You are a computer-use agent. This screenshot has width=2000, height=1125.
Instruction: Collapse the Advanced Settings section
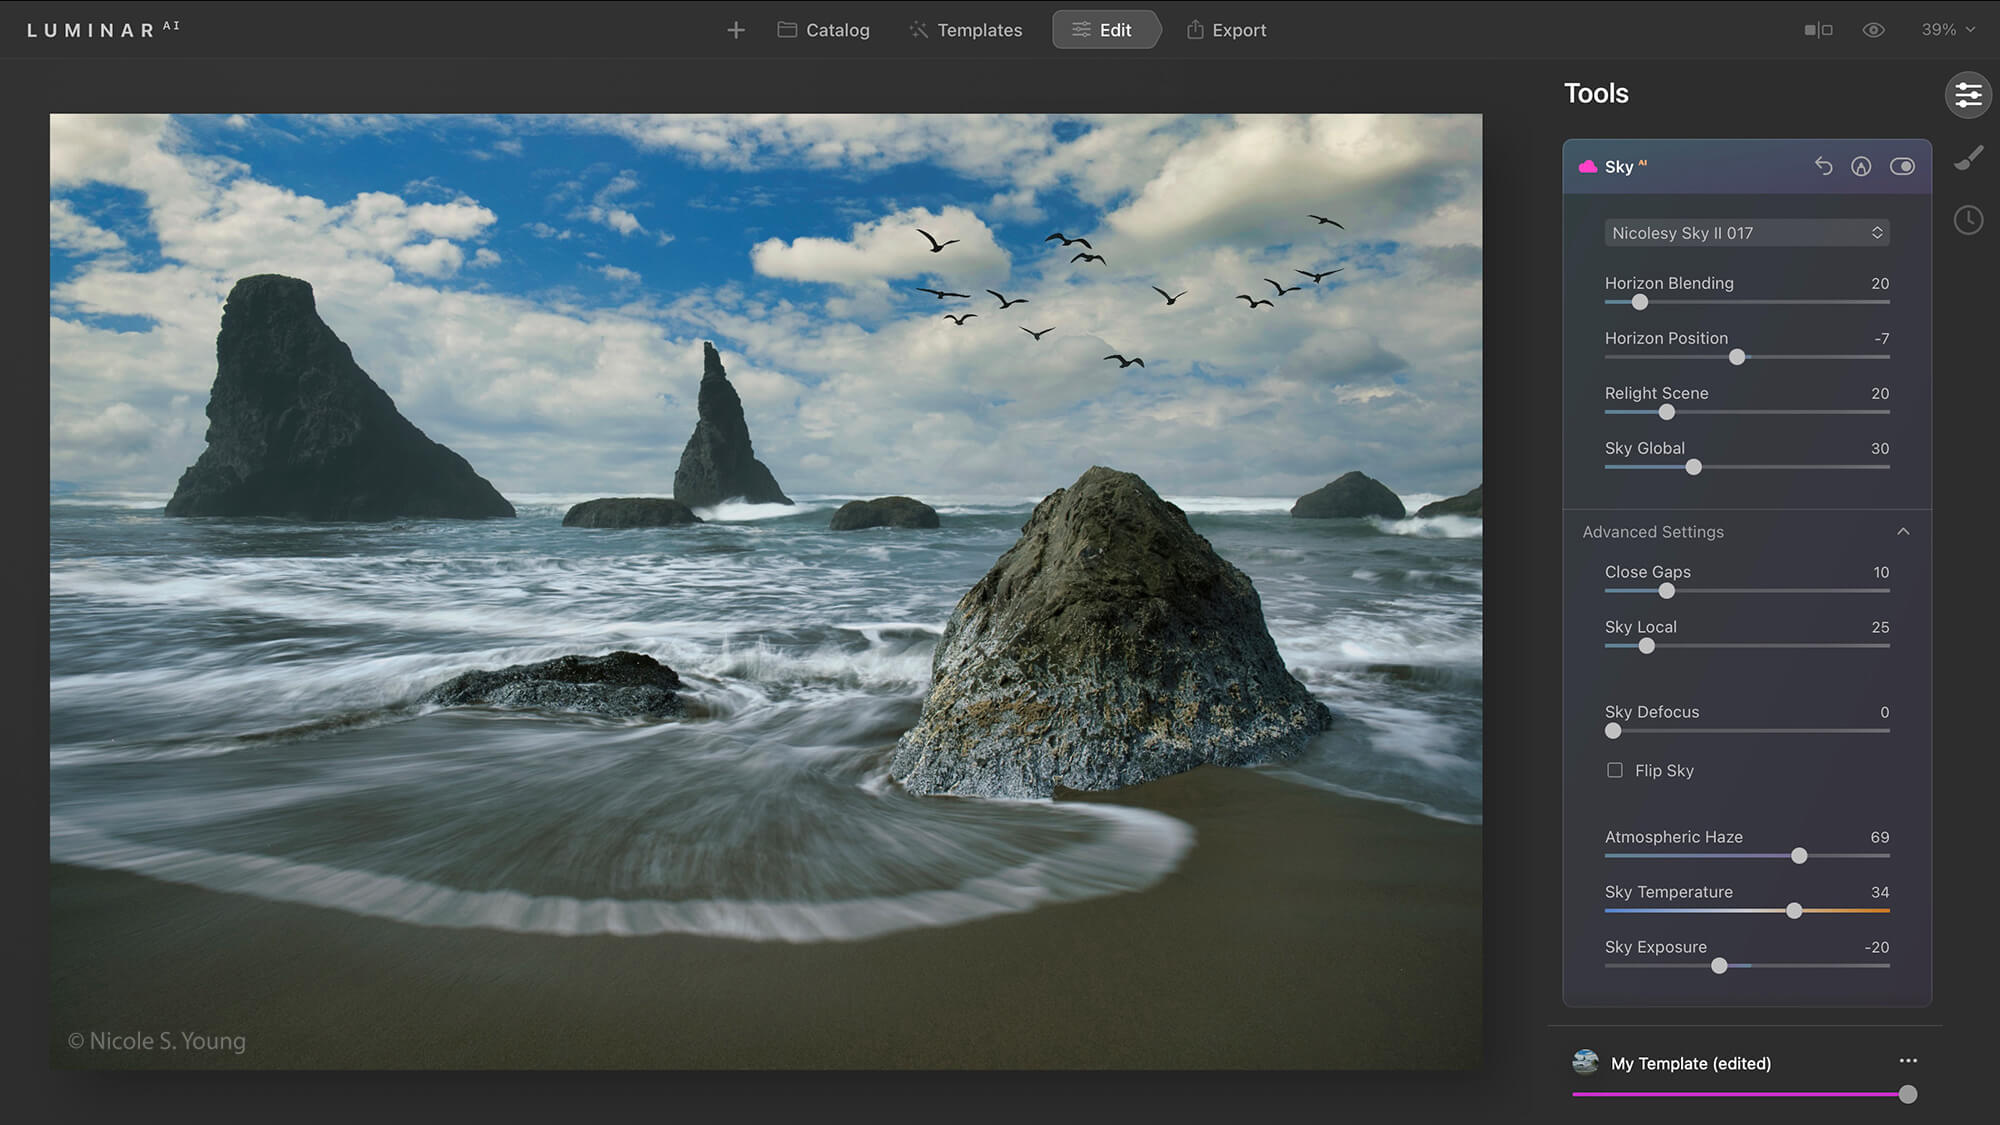tap(1903, 532)
